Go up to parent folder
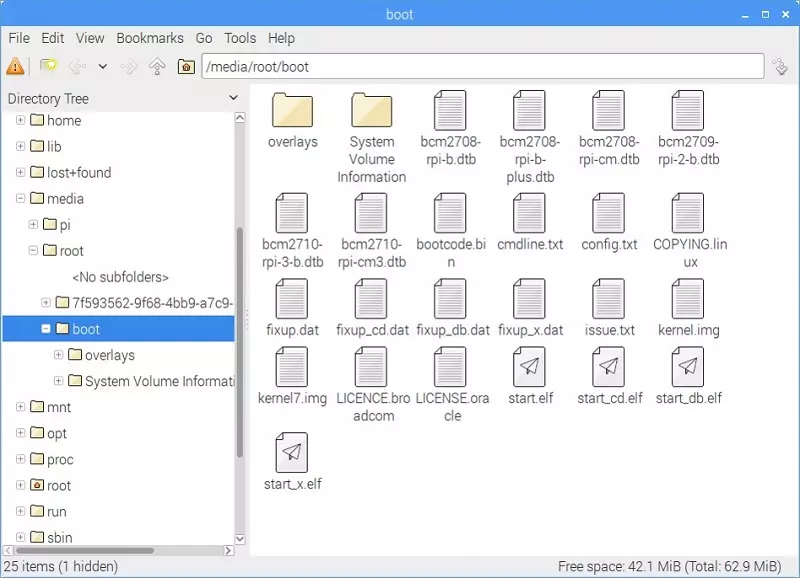This screenshot has width=800, height=578. pos(157,67)
